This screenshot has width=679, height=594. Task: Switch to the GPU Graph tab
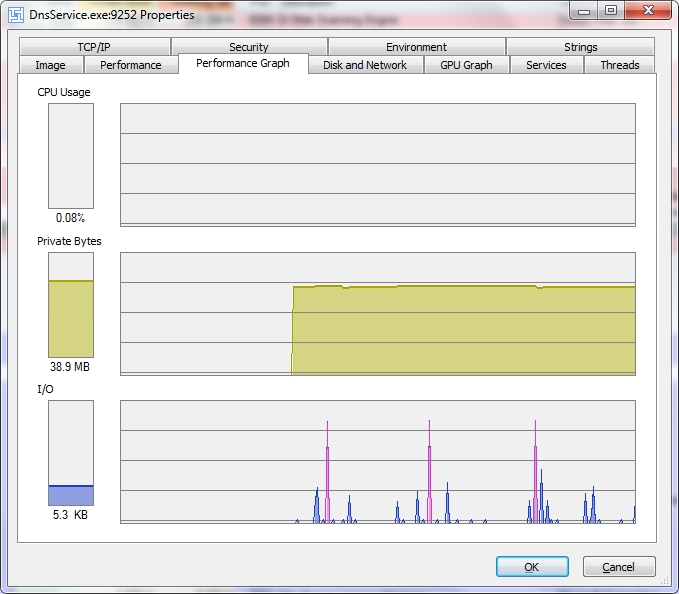(x=466, y=65)
